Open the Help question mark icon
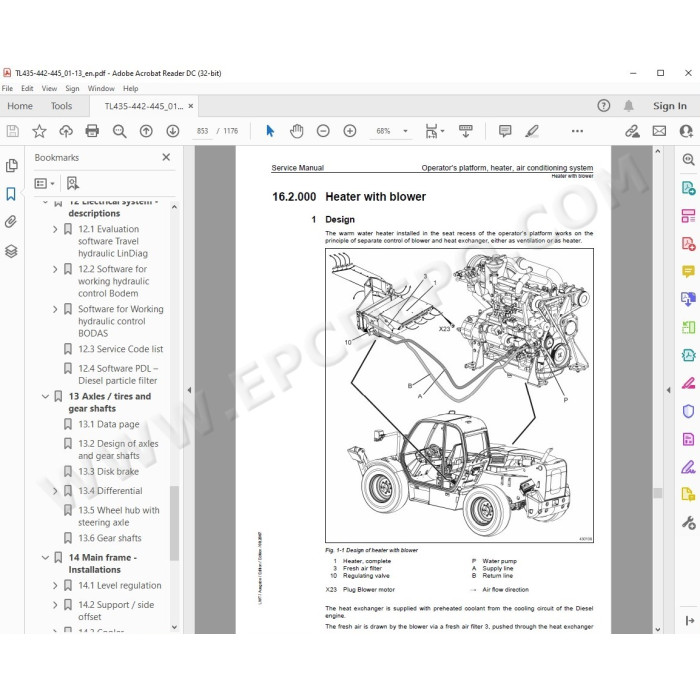Image resolution: width=700 pixels, height=700 pixels. tap(604, 106)
